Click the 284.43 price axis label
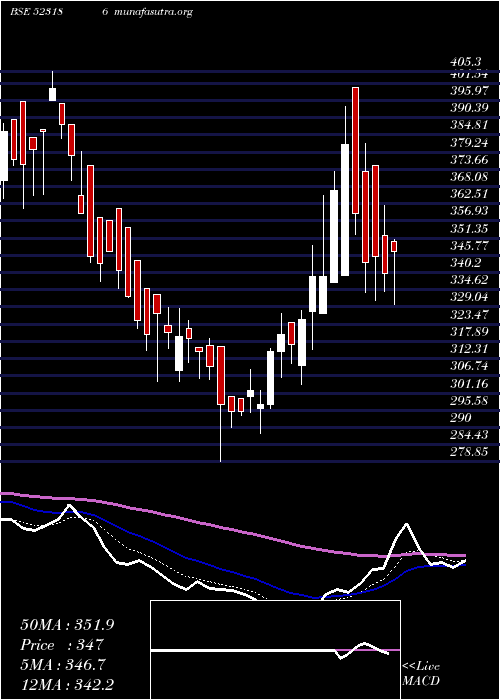Screen dimensions: 500x700 469,435
